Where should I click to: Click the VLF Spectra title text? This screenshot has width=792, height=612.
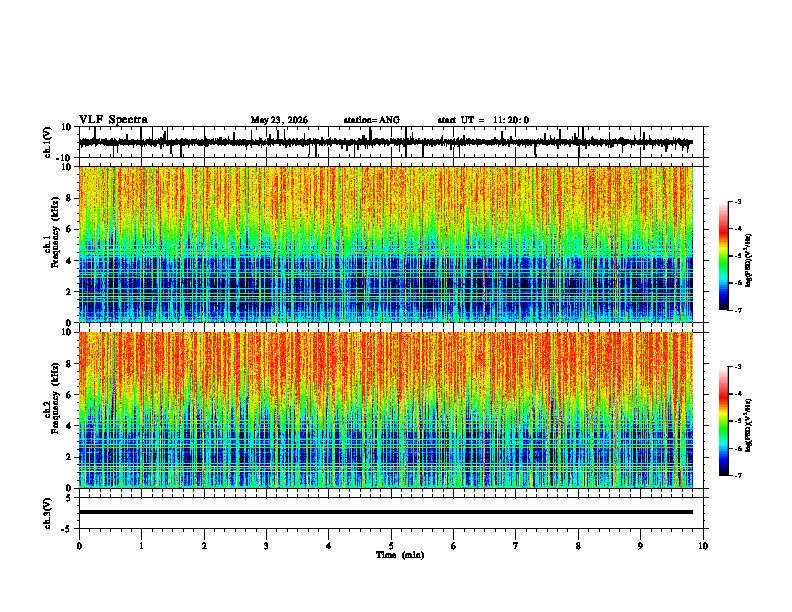click(113, 120)
